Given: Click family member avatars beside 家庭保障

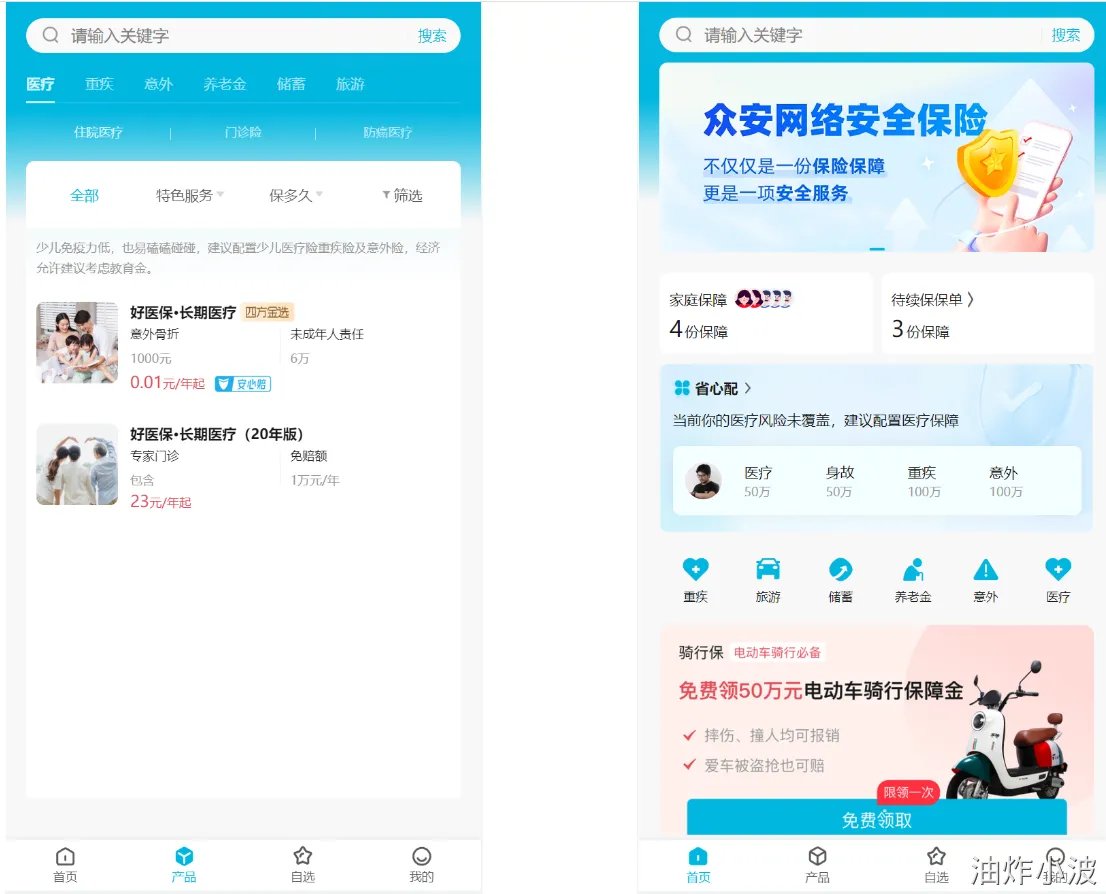Looking at the screenshot, I should point(763,299).
